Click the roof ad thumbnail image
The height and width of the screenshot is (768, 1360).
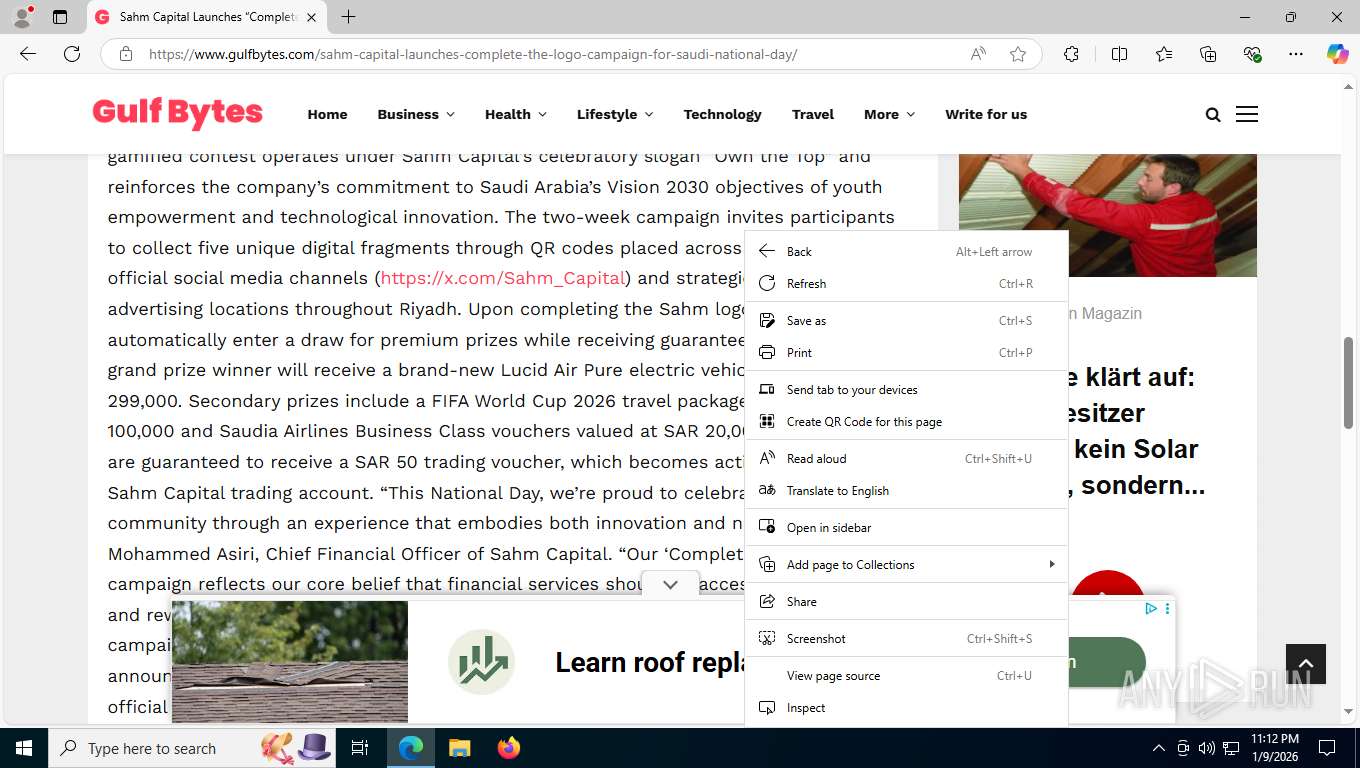[x=290, y=661]
